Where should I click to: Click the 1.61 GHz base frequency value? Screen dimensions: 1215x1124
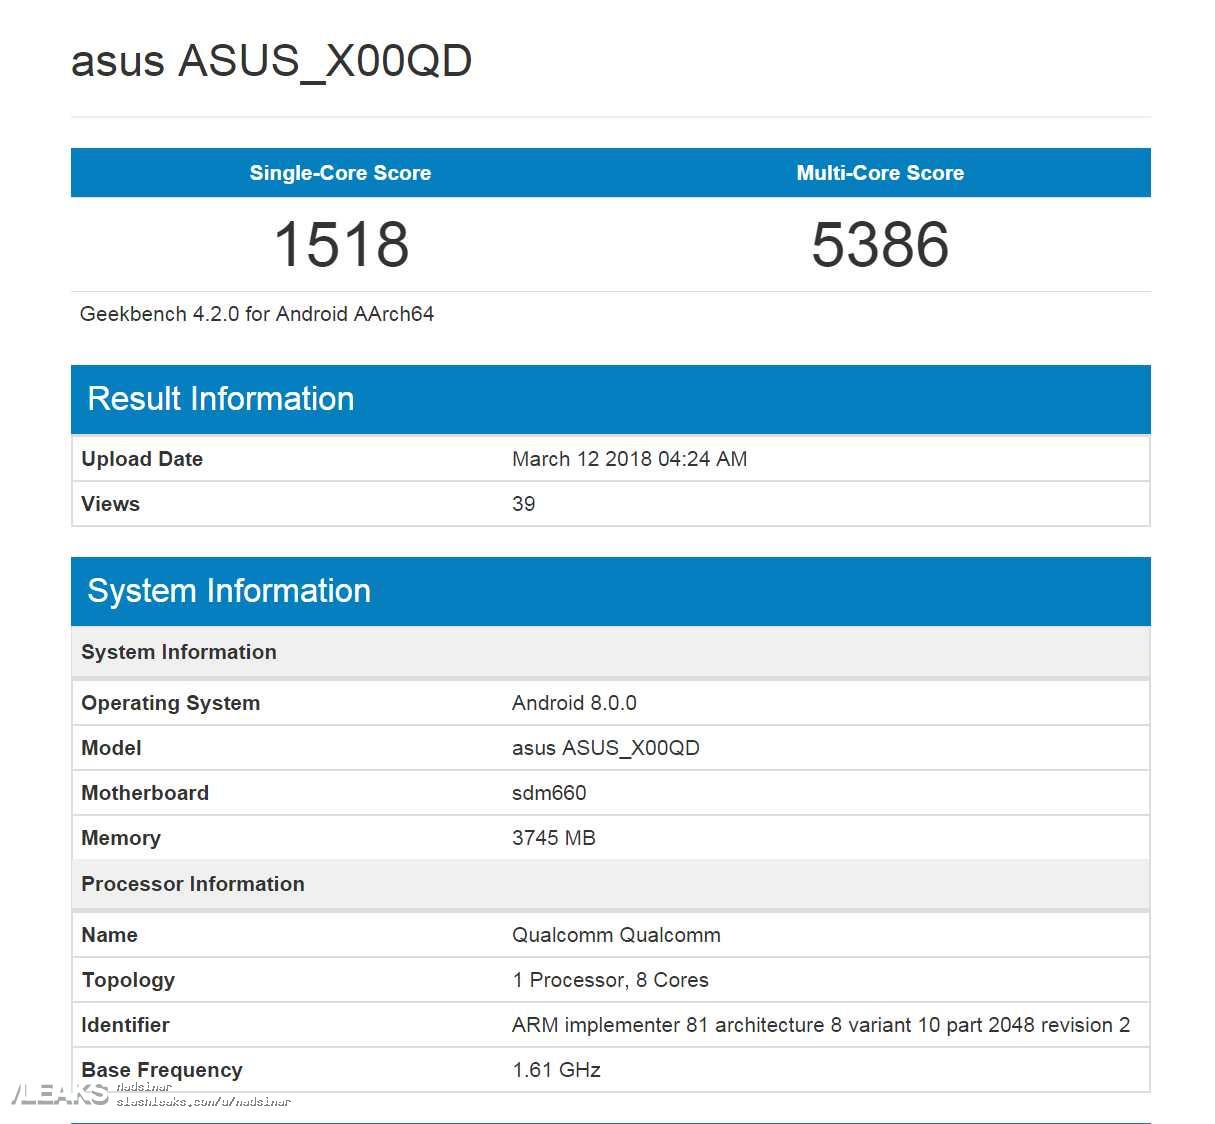point(556,1069)
